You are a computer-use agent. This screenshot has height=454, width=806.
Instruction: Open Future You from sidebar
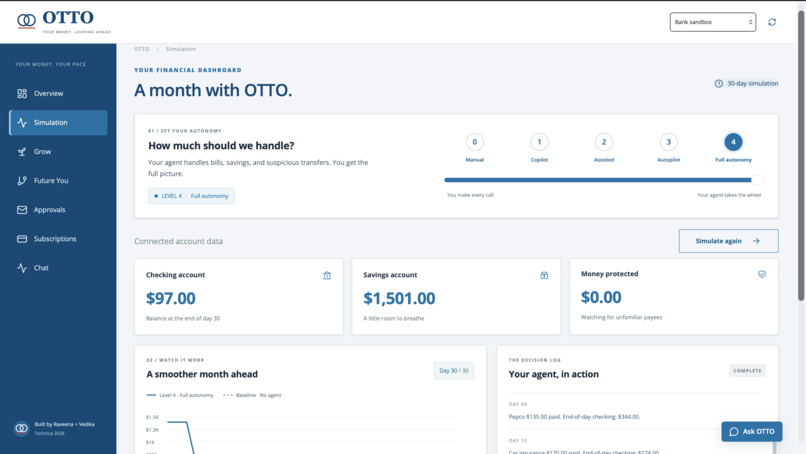point(58,180)
